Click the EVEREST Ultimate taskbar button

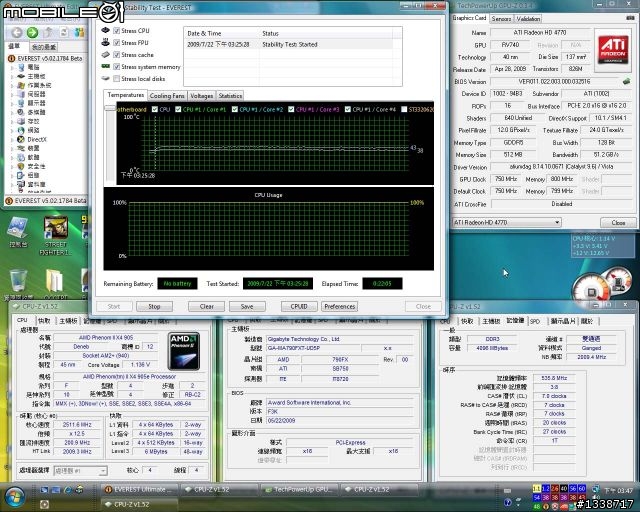pyautogui.click(x=140, y=489)
